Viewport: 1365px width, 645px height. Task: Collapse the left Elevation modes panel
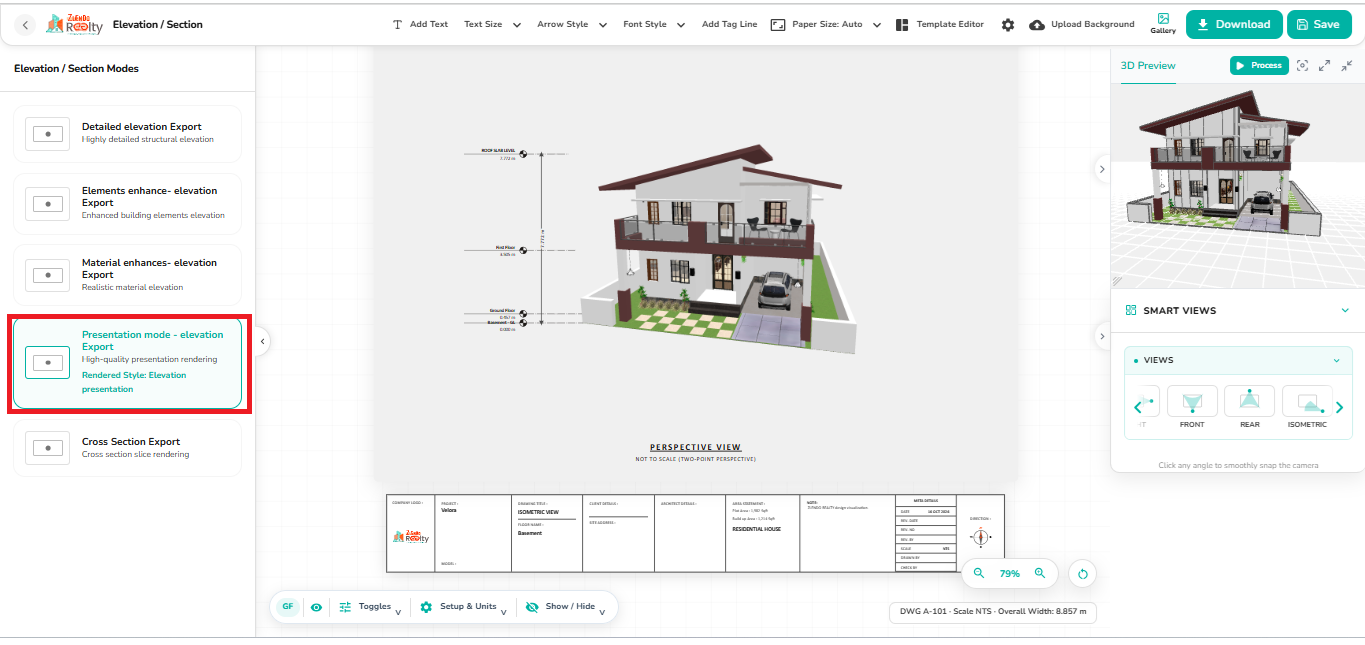[262, 342]
